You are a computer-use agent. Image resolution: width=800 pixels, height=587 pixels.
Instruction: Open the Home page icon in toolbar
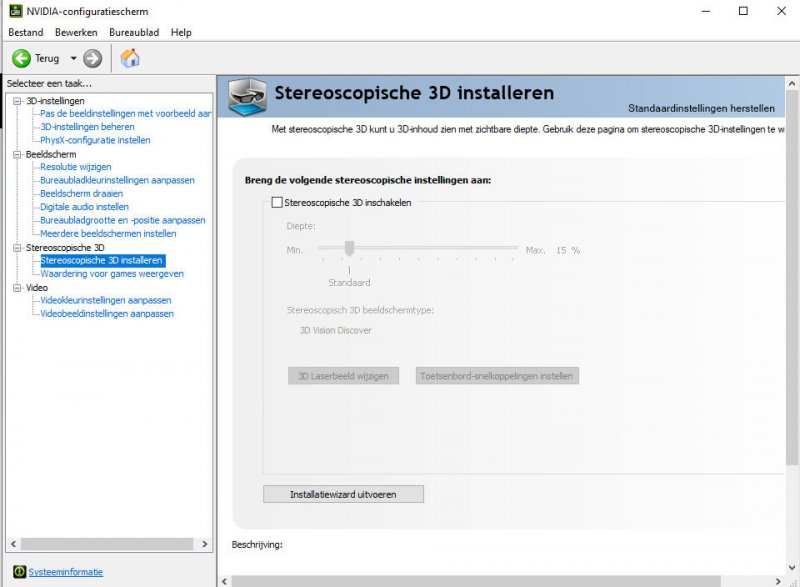130,58
